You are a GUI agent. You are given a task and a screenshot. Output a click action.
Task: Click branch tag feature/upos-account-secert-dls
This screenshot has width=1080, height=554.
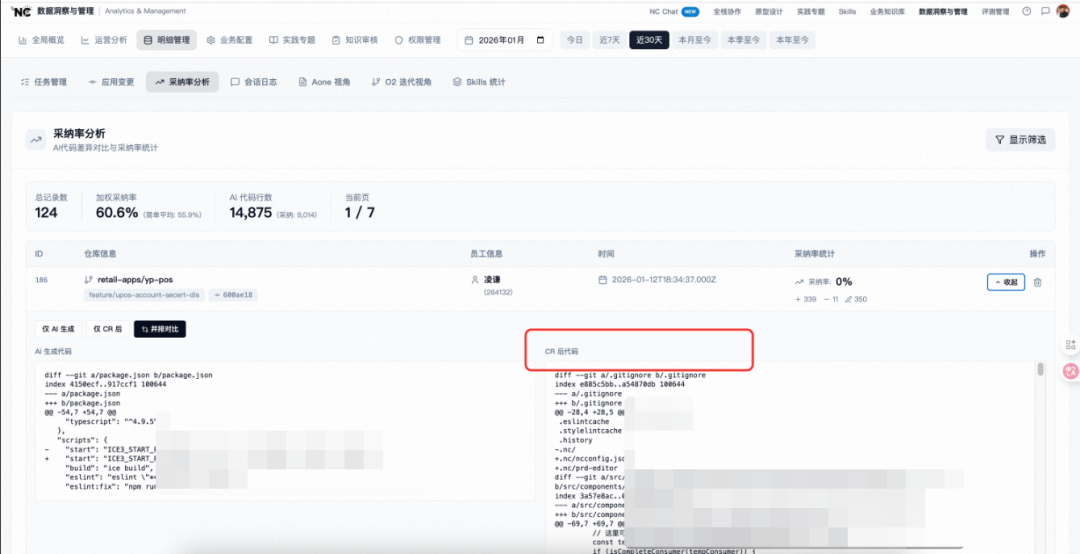point(144,295)
